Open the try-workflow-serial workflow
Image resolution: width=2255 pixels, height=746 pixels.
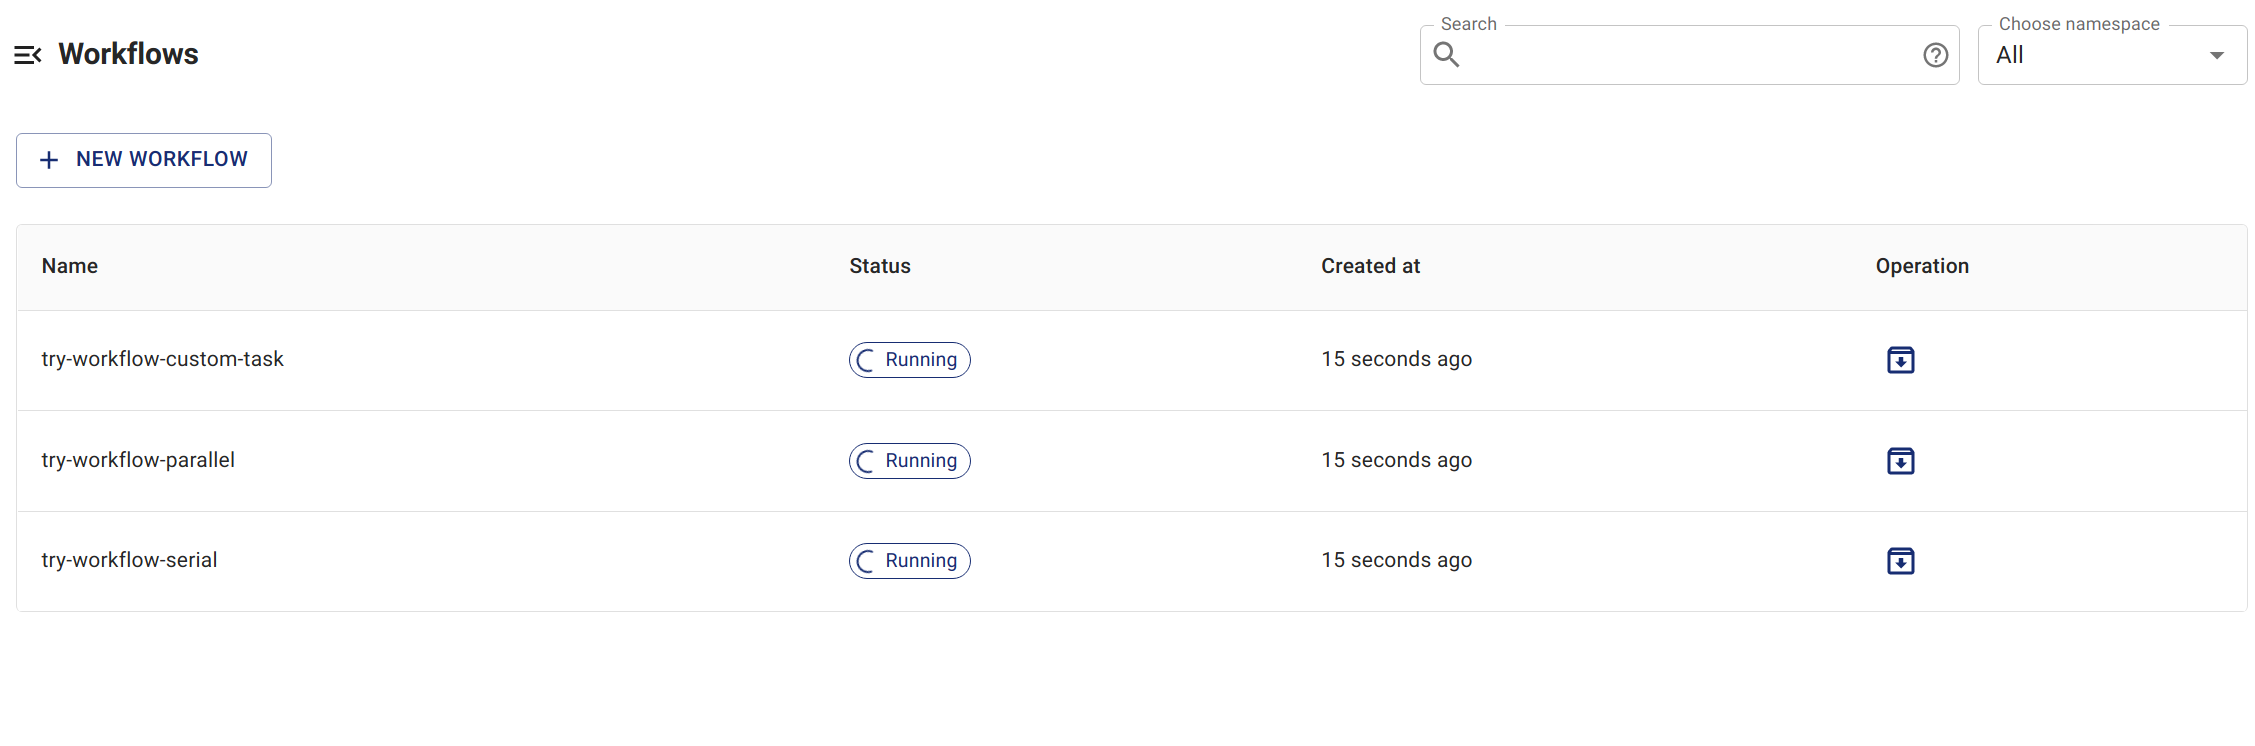pos(129,560)
